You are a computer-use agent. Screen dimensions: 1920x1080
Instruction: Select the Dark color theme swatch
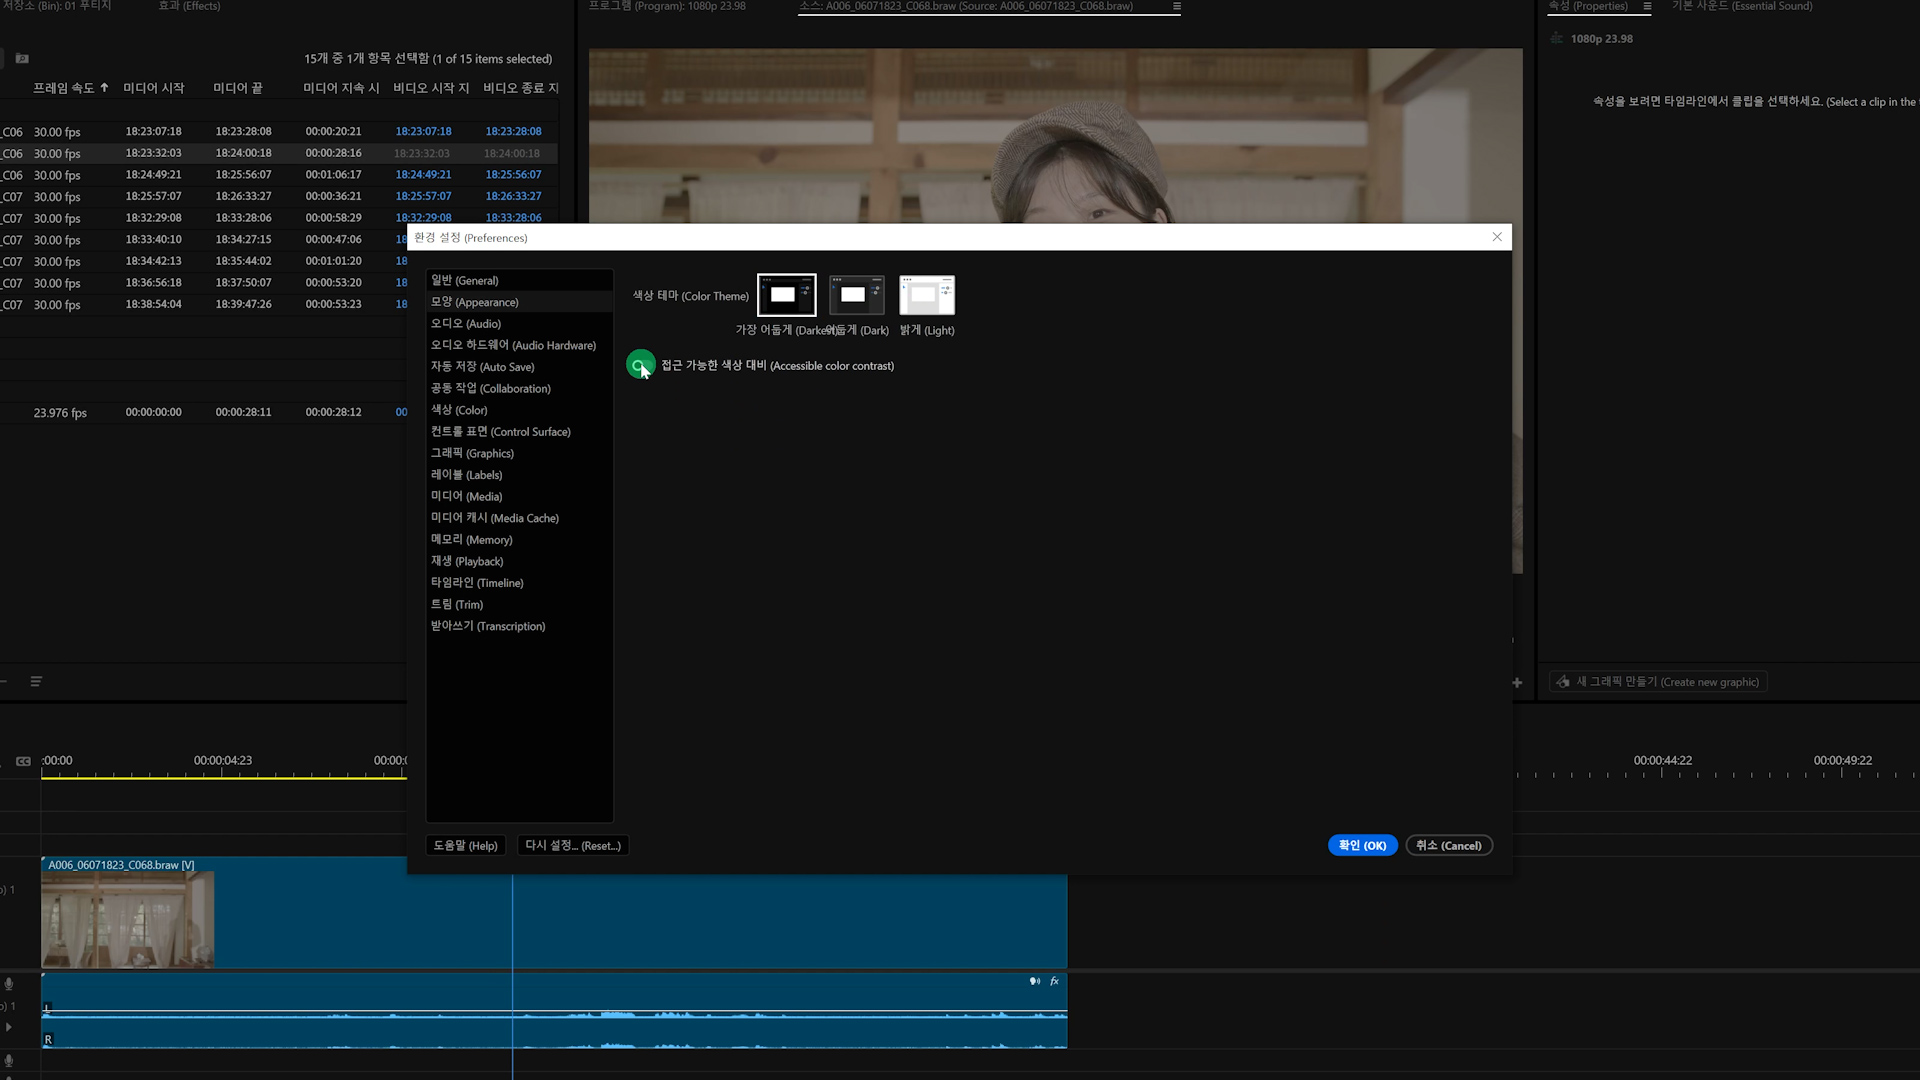click(856, 295)
